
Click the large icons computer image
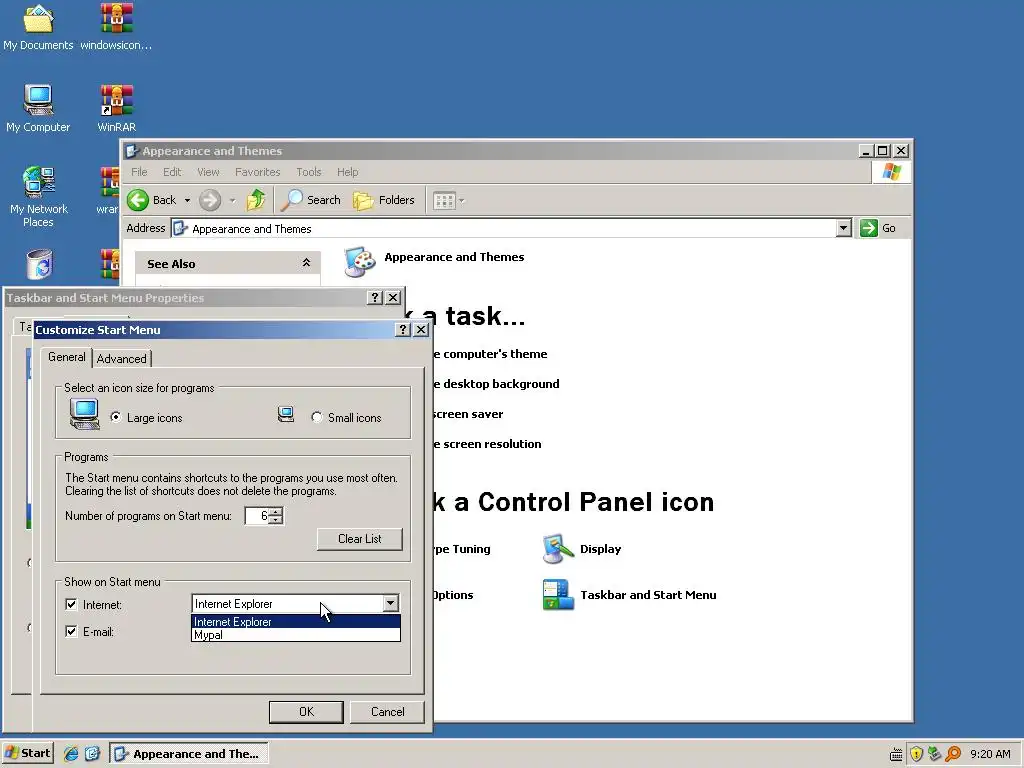pos(84,413)
